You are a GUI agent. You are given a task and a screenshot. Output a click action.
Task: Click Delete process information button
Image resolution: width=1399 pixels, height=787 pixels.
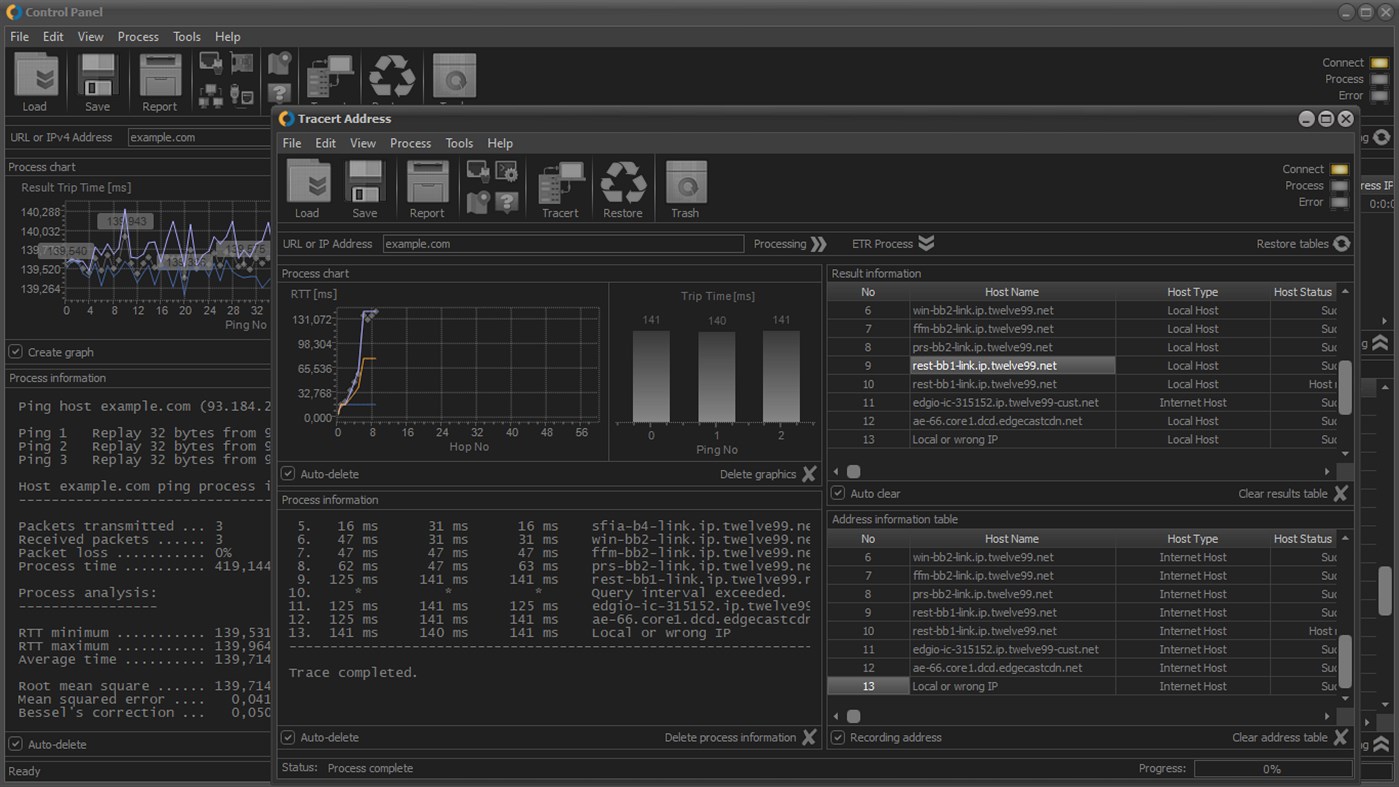(809, 737)
